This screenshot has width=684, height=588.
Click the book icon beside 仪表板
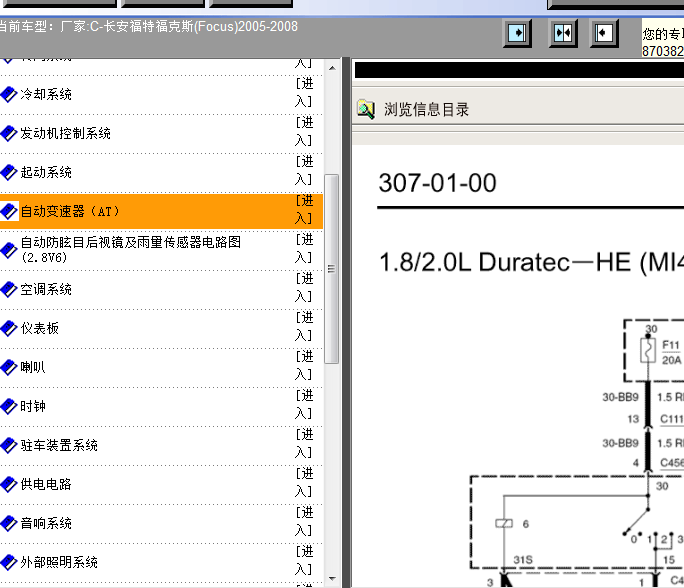tap(9, 328)
